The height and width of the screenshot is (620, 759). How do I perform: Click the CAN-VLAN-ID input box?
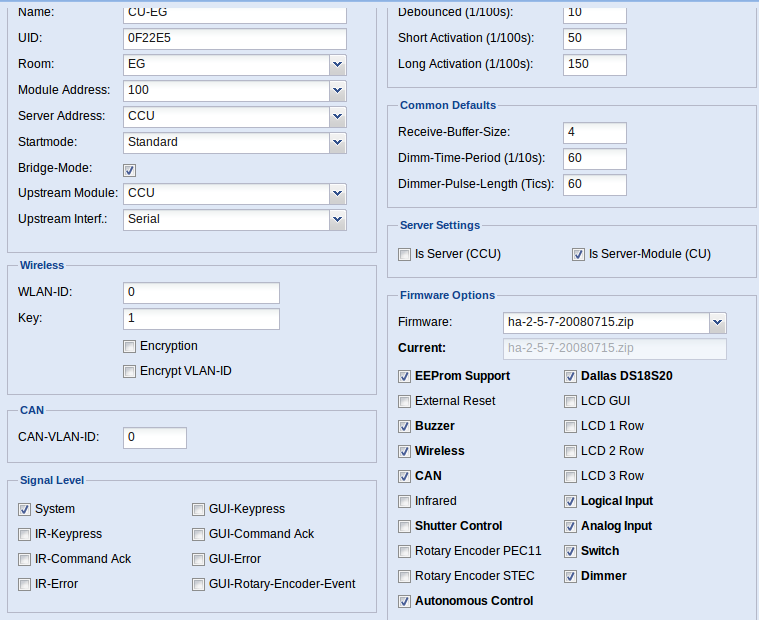tap(155, 438)
